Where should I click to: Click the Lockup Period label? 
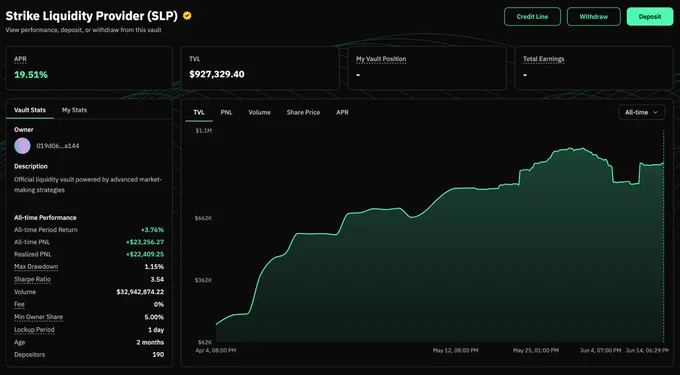coord(34,329)
